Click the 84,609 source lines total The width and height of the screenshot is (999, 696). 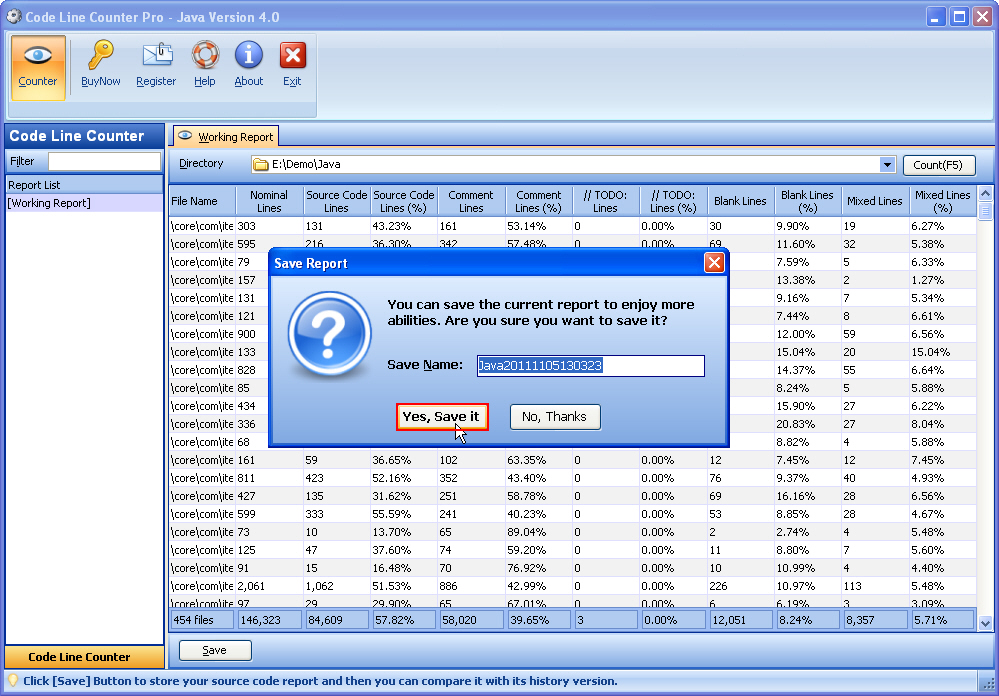pyautogui.click(x=337, y=620)
